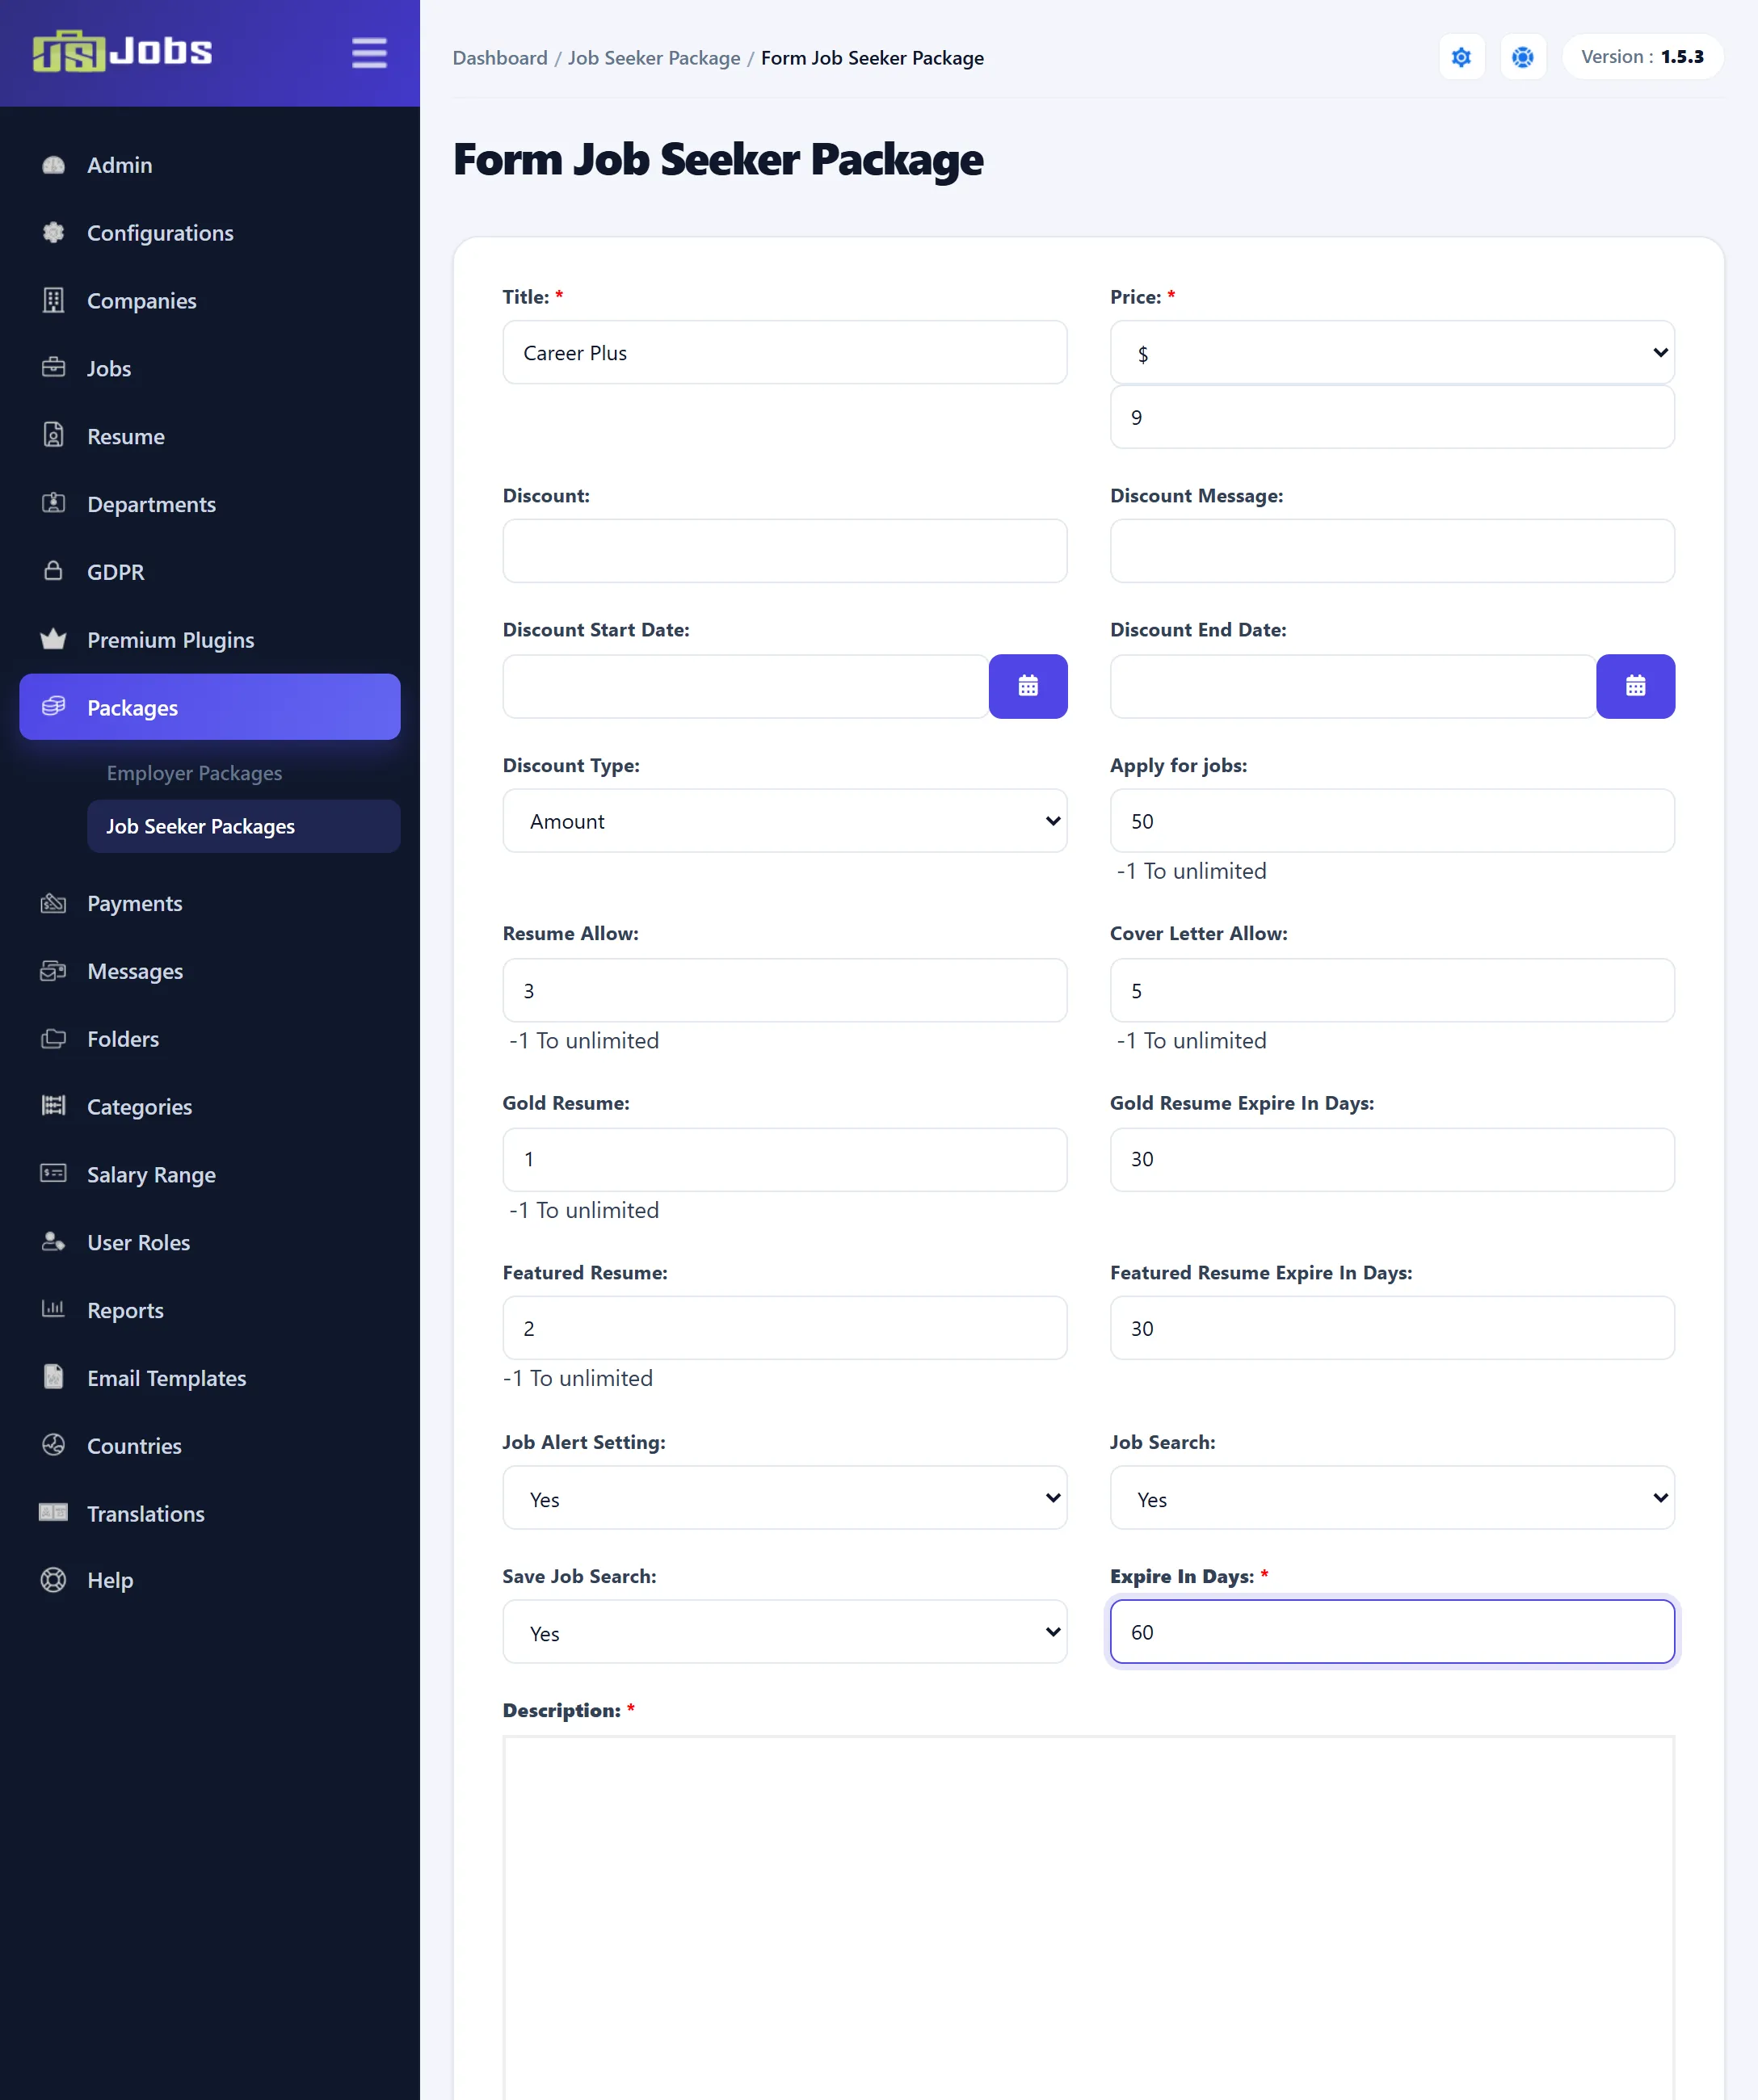This screenshot has height=2100, width=1758.
Task: Open the Price currency dropdown
Action: (x=1392, y=352)
